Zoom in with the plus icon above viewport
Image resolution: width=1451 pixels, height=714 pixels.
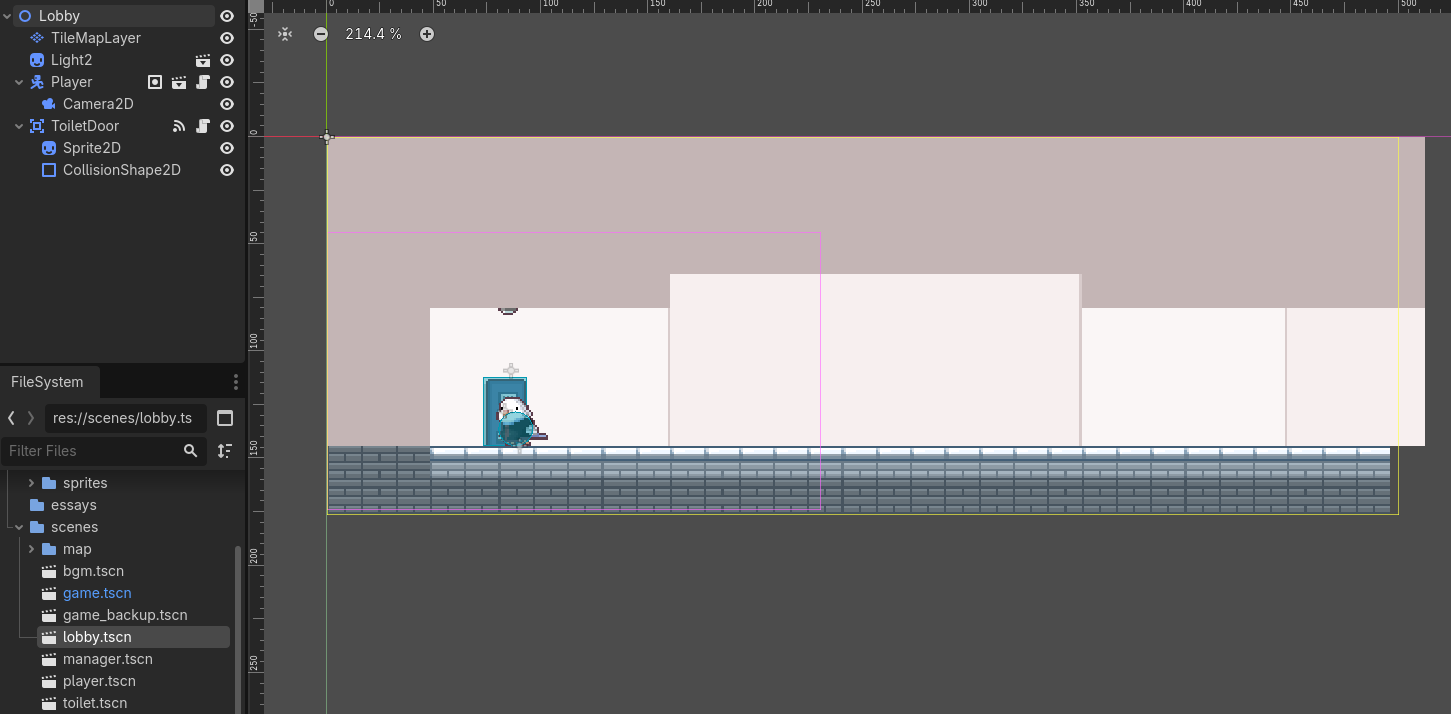427,33
